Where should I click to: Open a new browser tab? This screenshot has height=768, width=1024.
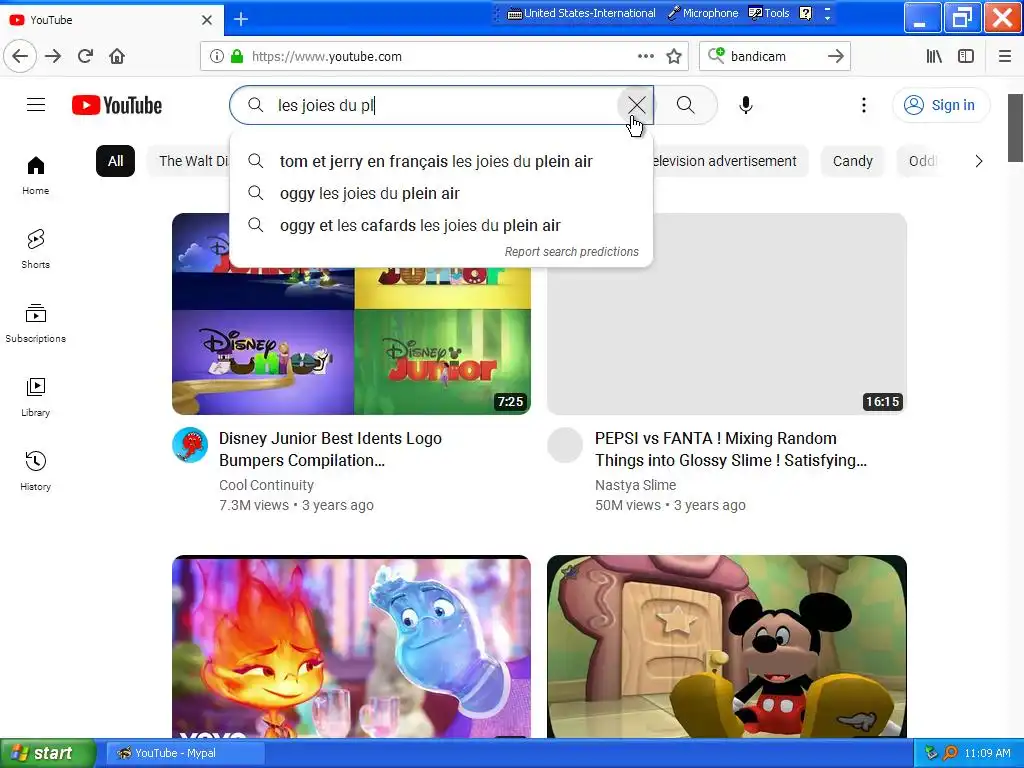point(241,19)
